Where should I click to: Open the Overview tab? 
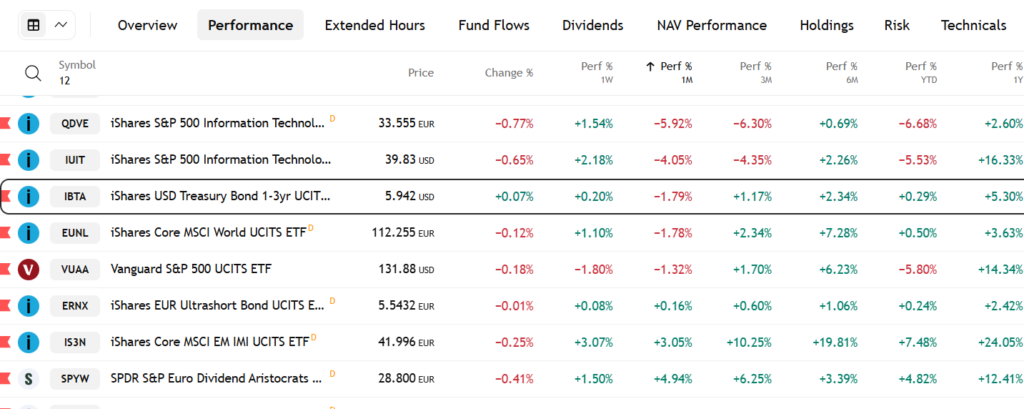click(147, 25)
